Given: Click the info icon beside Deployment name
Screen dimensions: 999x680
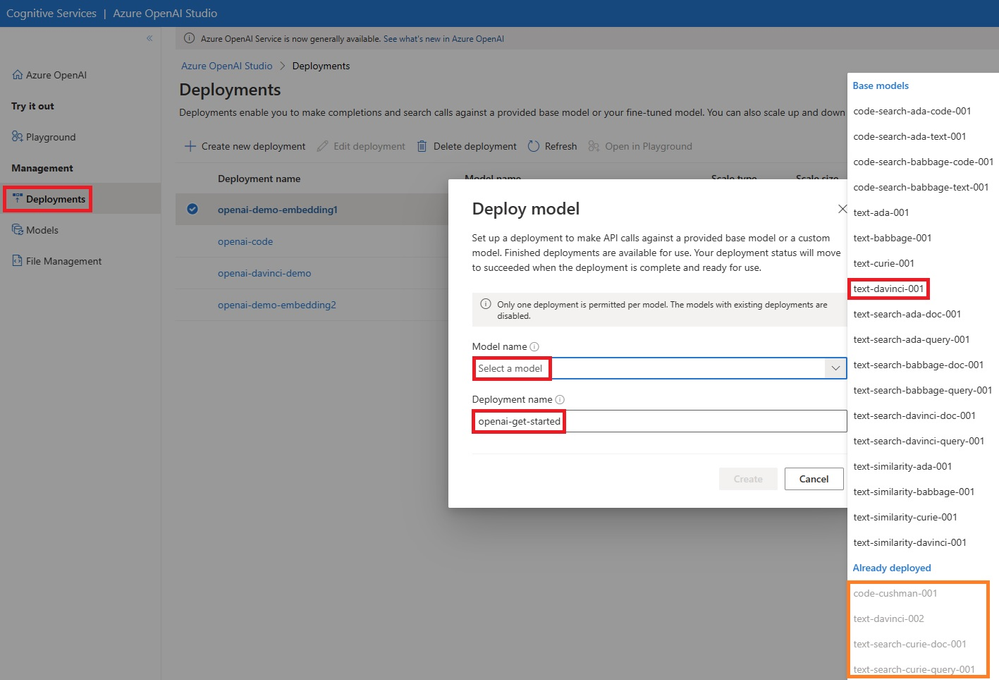Looking at the screenshot, I should 559,400.
